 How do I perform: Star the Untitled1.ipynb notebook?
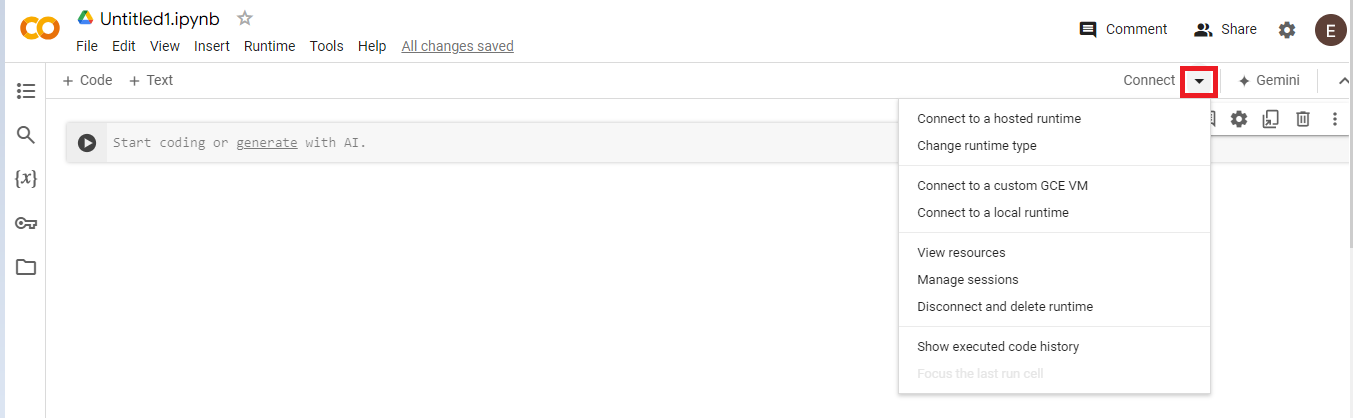click(x=245, y=19)
